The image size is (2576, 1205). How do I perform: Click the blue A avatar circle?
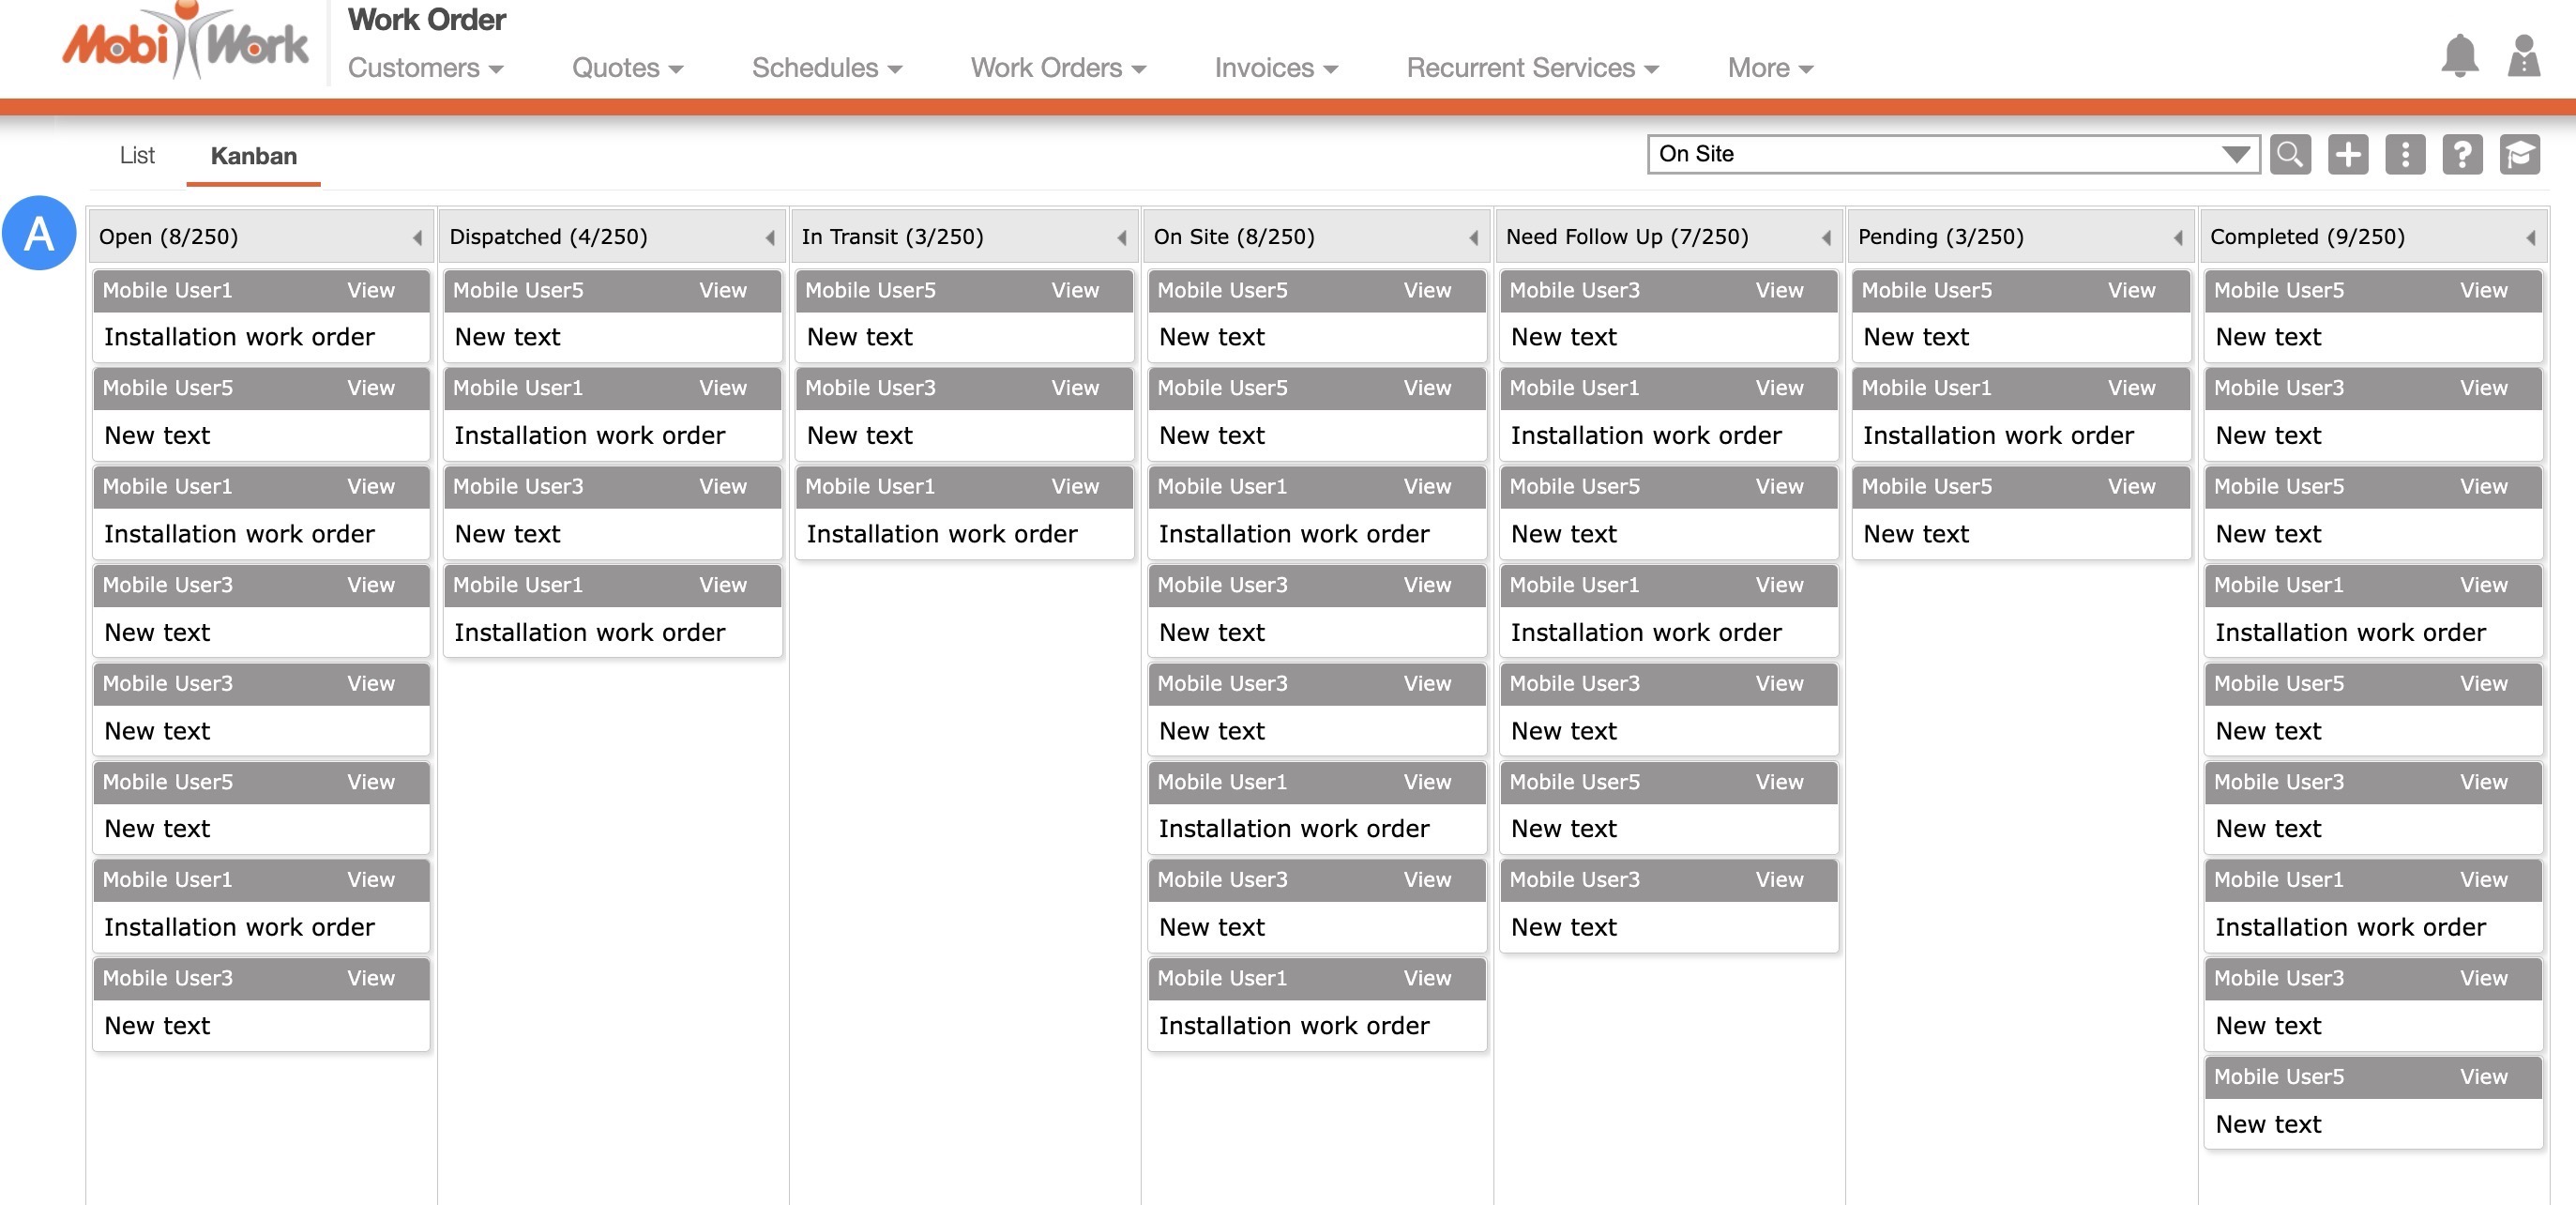39,233
